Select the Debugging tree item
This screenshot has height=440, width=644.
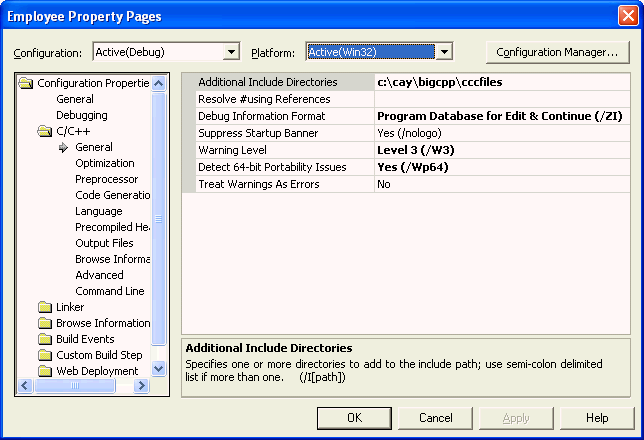click(81, 115)
